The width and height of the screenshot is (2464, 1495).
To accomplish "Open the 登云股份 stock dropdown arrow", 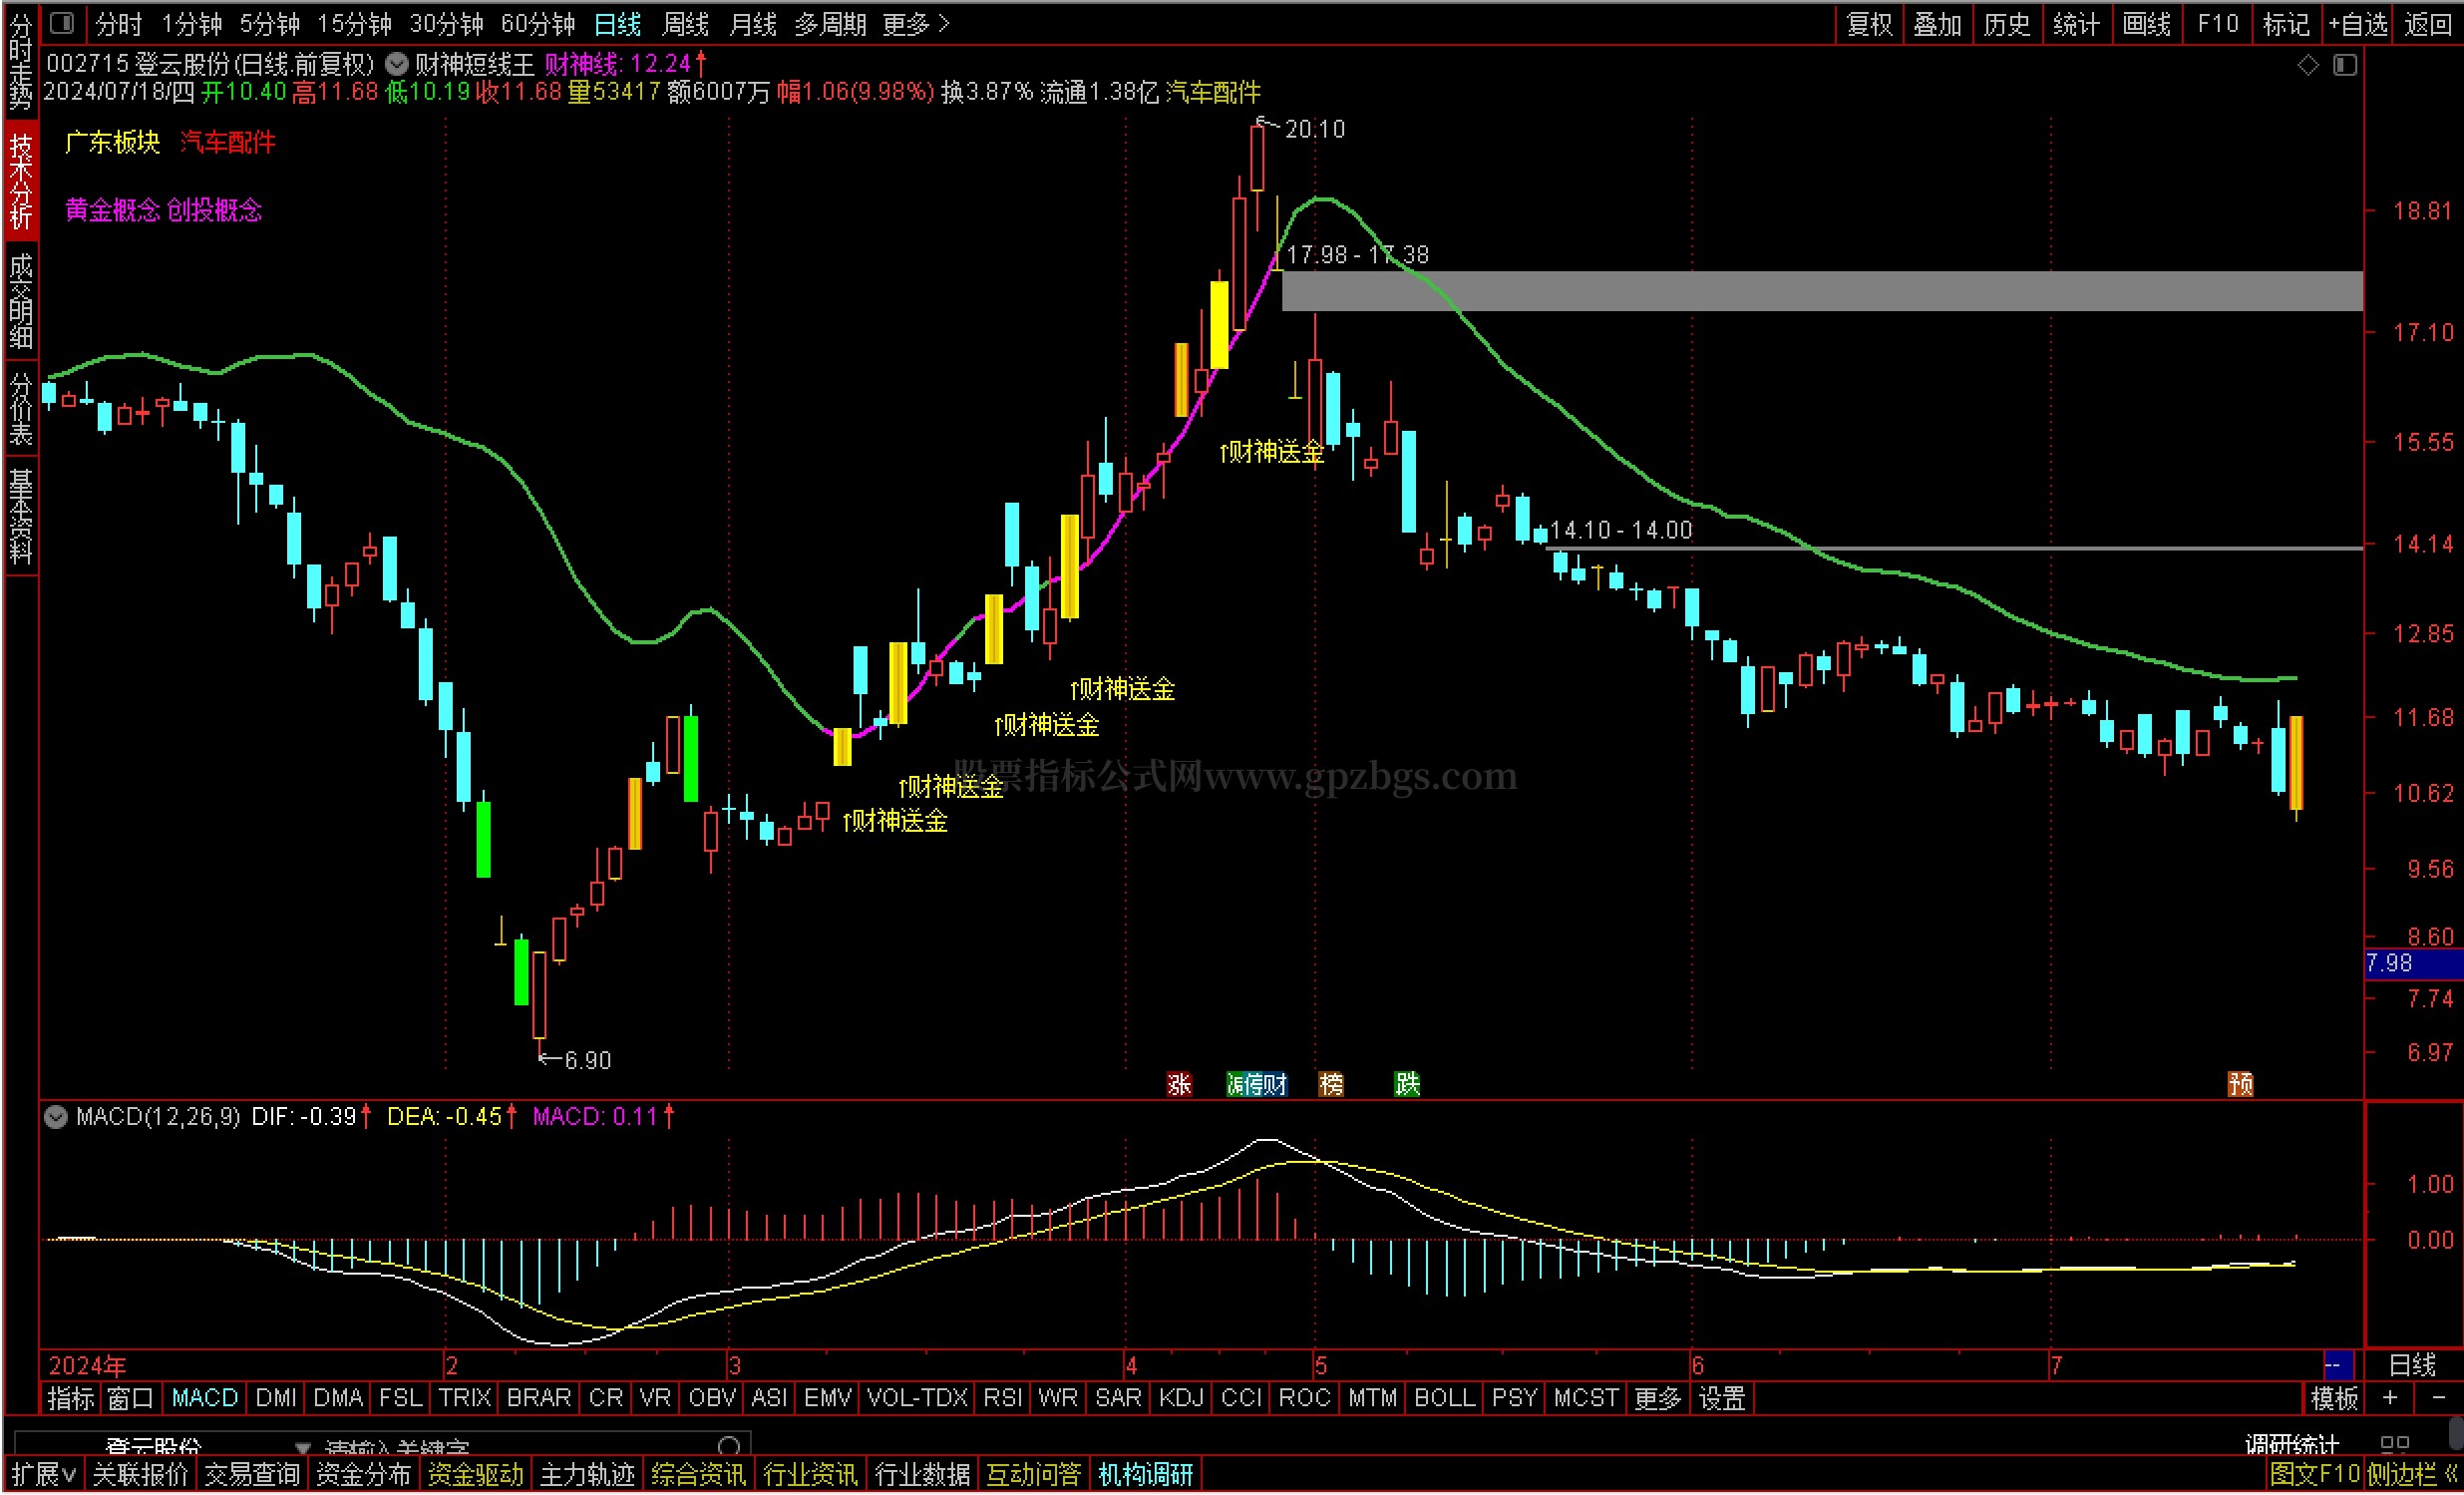I will tap(303, 1447).
